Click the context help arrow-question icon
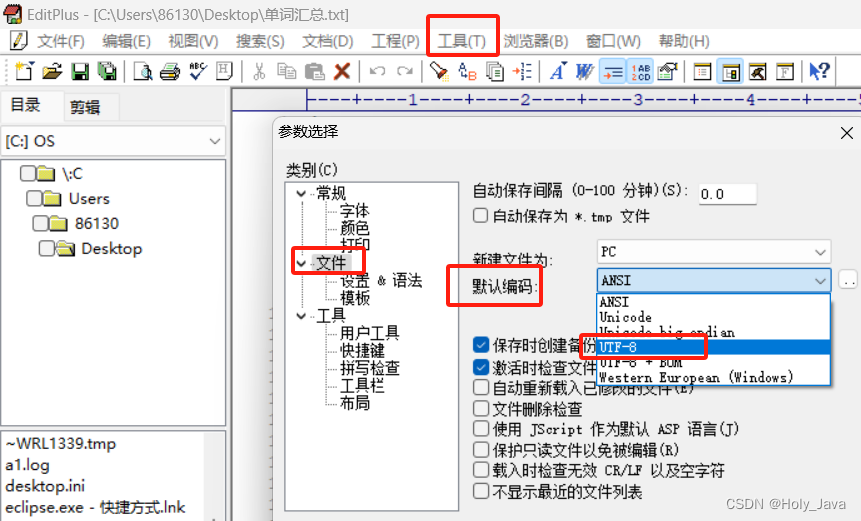The width and height of the screenshot is (861, 521). coord(819,71)
